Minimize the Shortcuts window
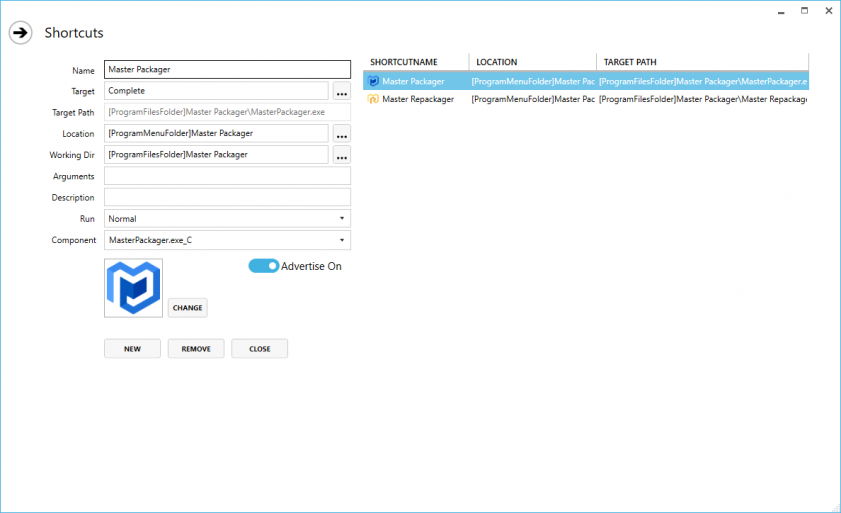The height and width of the screenshot is (513, 841). 781,11
